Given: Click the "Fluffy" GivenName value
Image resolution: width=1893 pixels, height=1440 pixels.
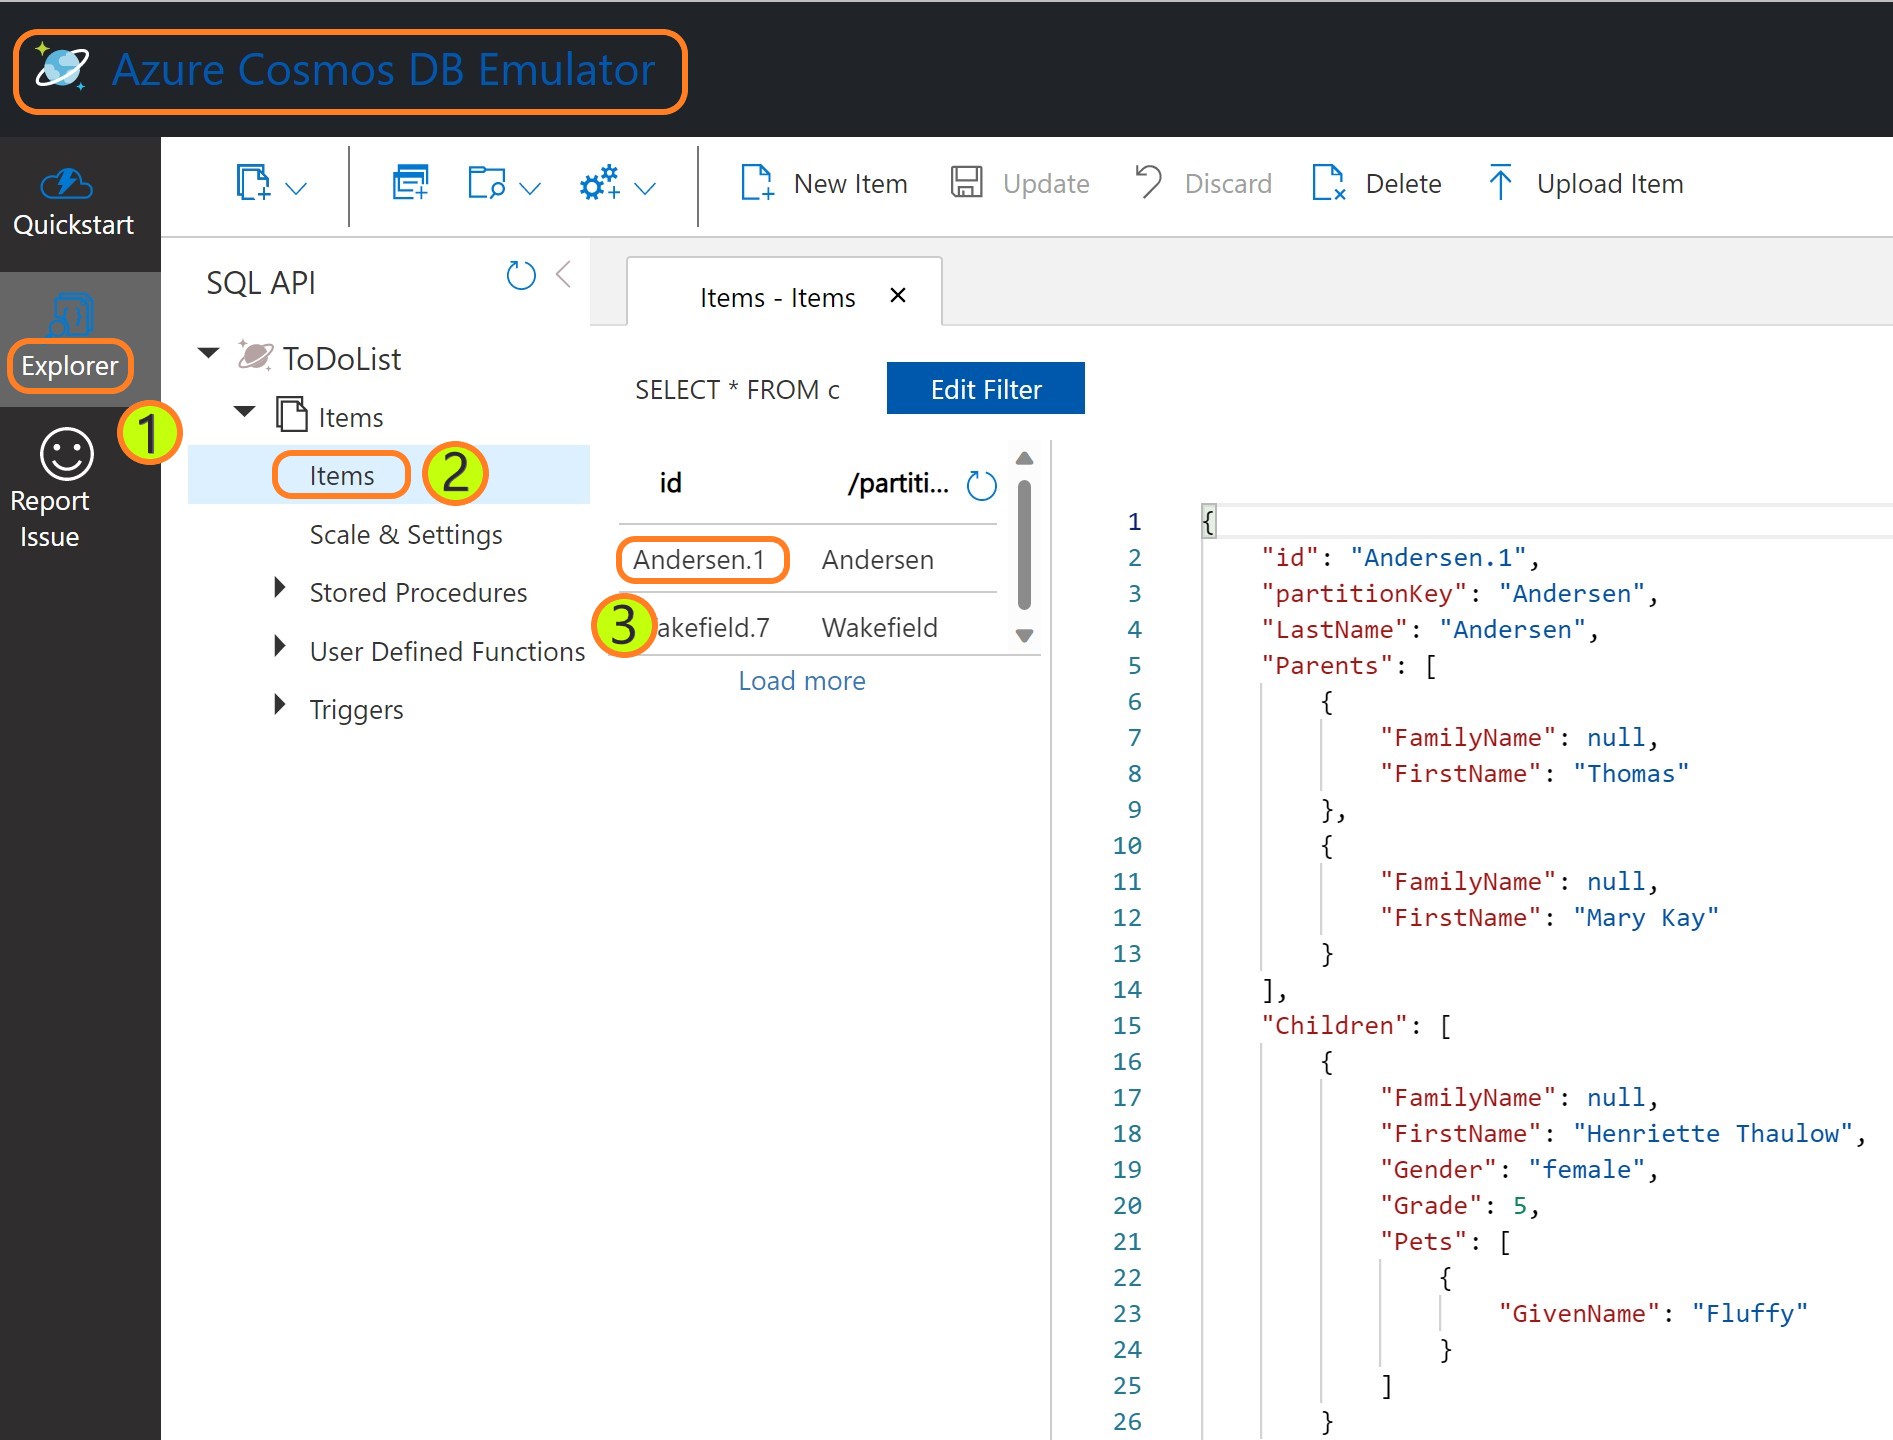Looking at the screenshot, I should (1750, 1313).
